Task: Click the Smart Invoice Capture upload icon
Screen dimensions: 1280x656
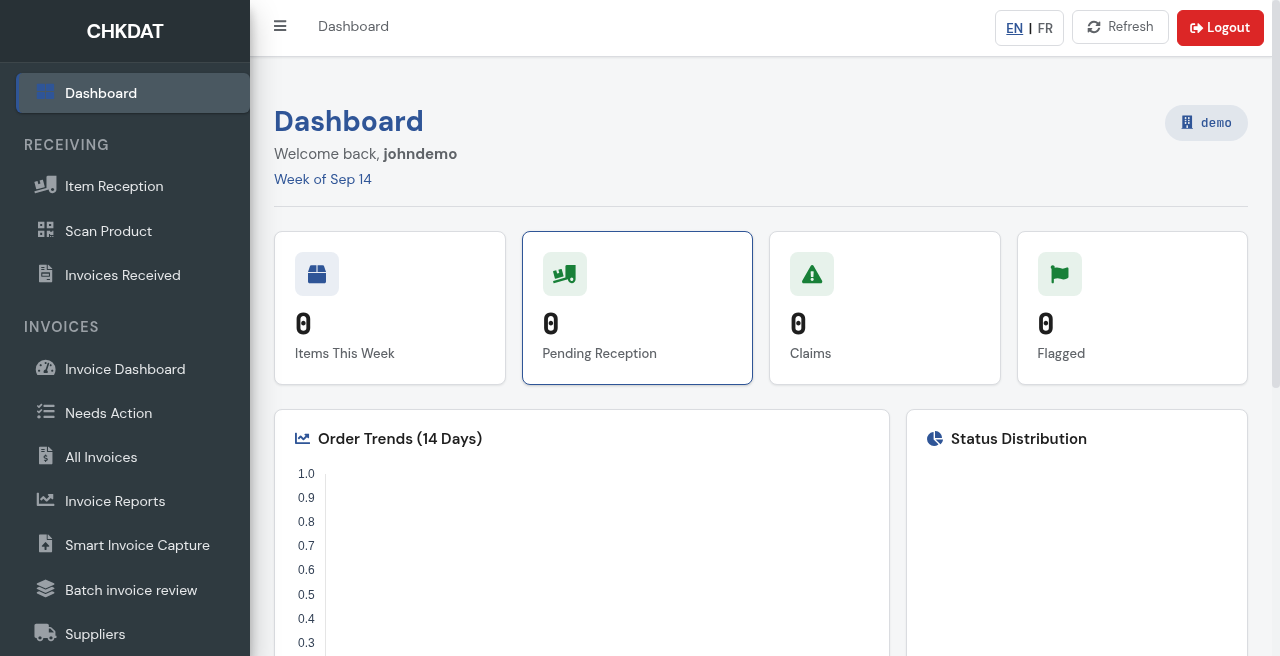Action: (45, 544)
